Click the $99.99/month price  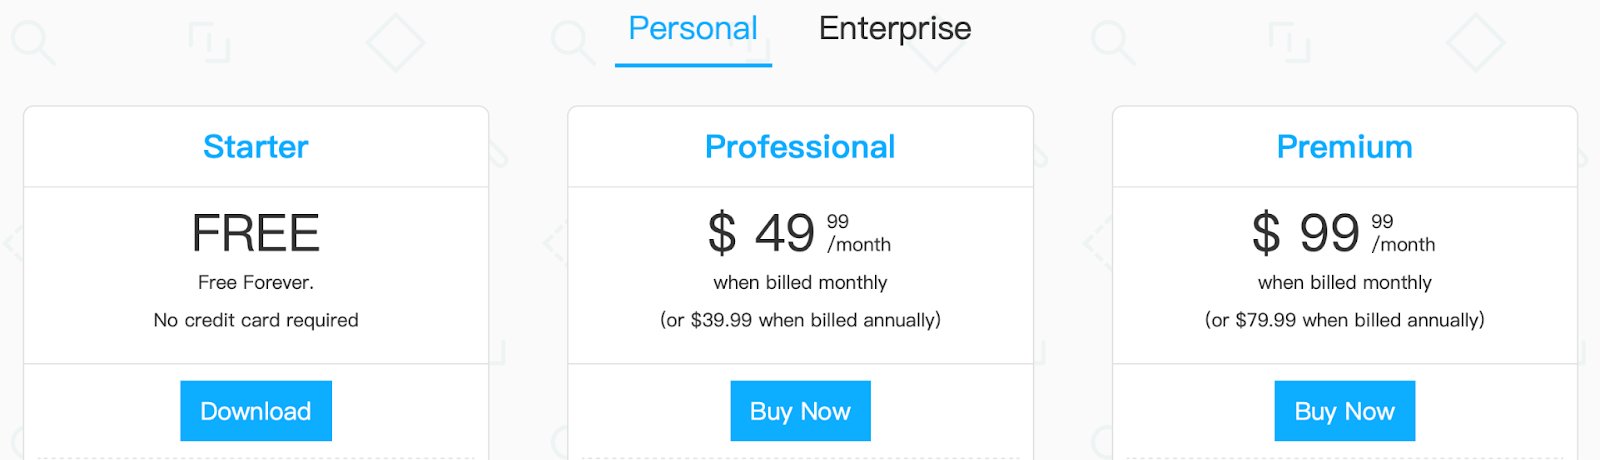[x=1343, y=233]
